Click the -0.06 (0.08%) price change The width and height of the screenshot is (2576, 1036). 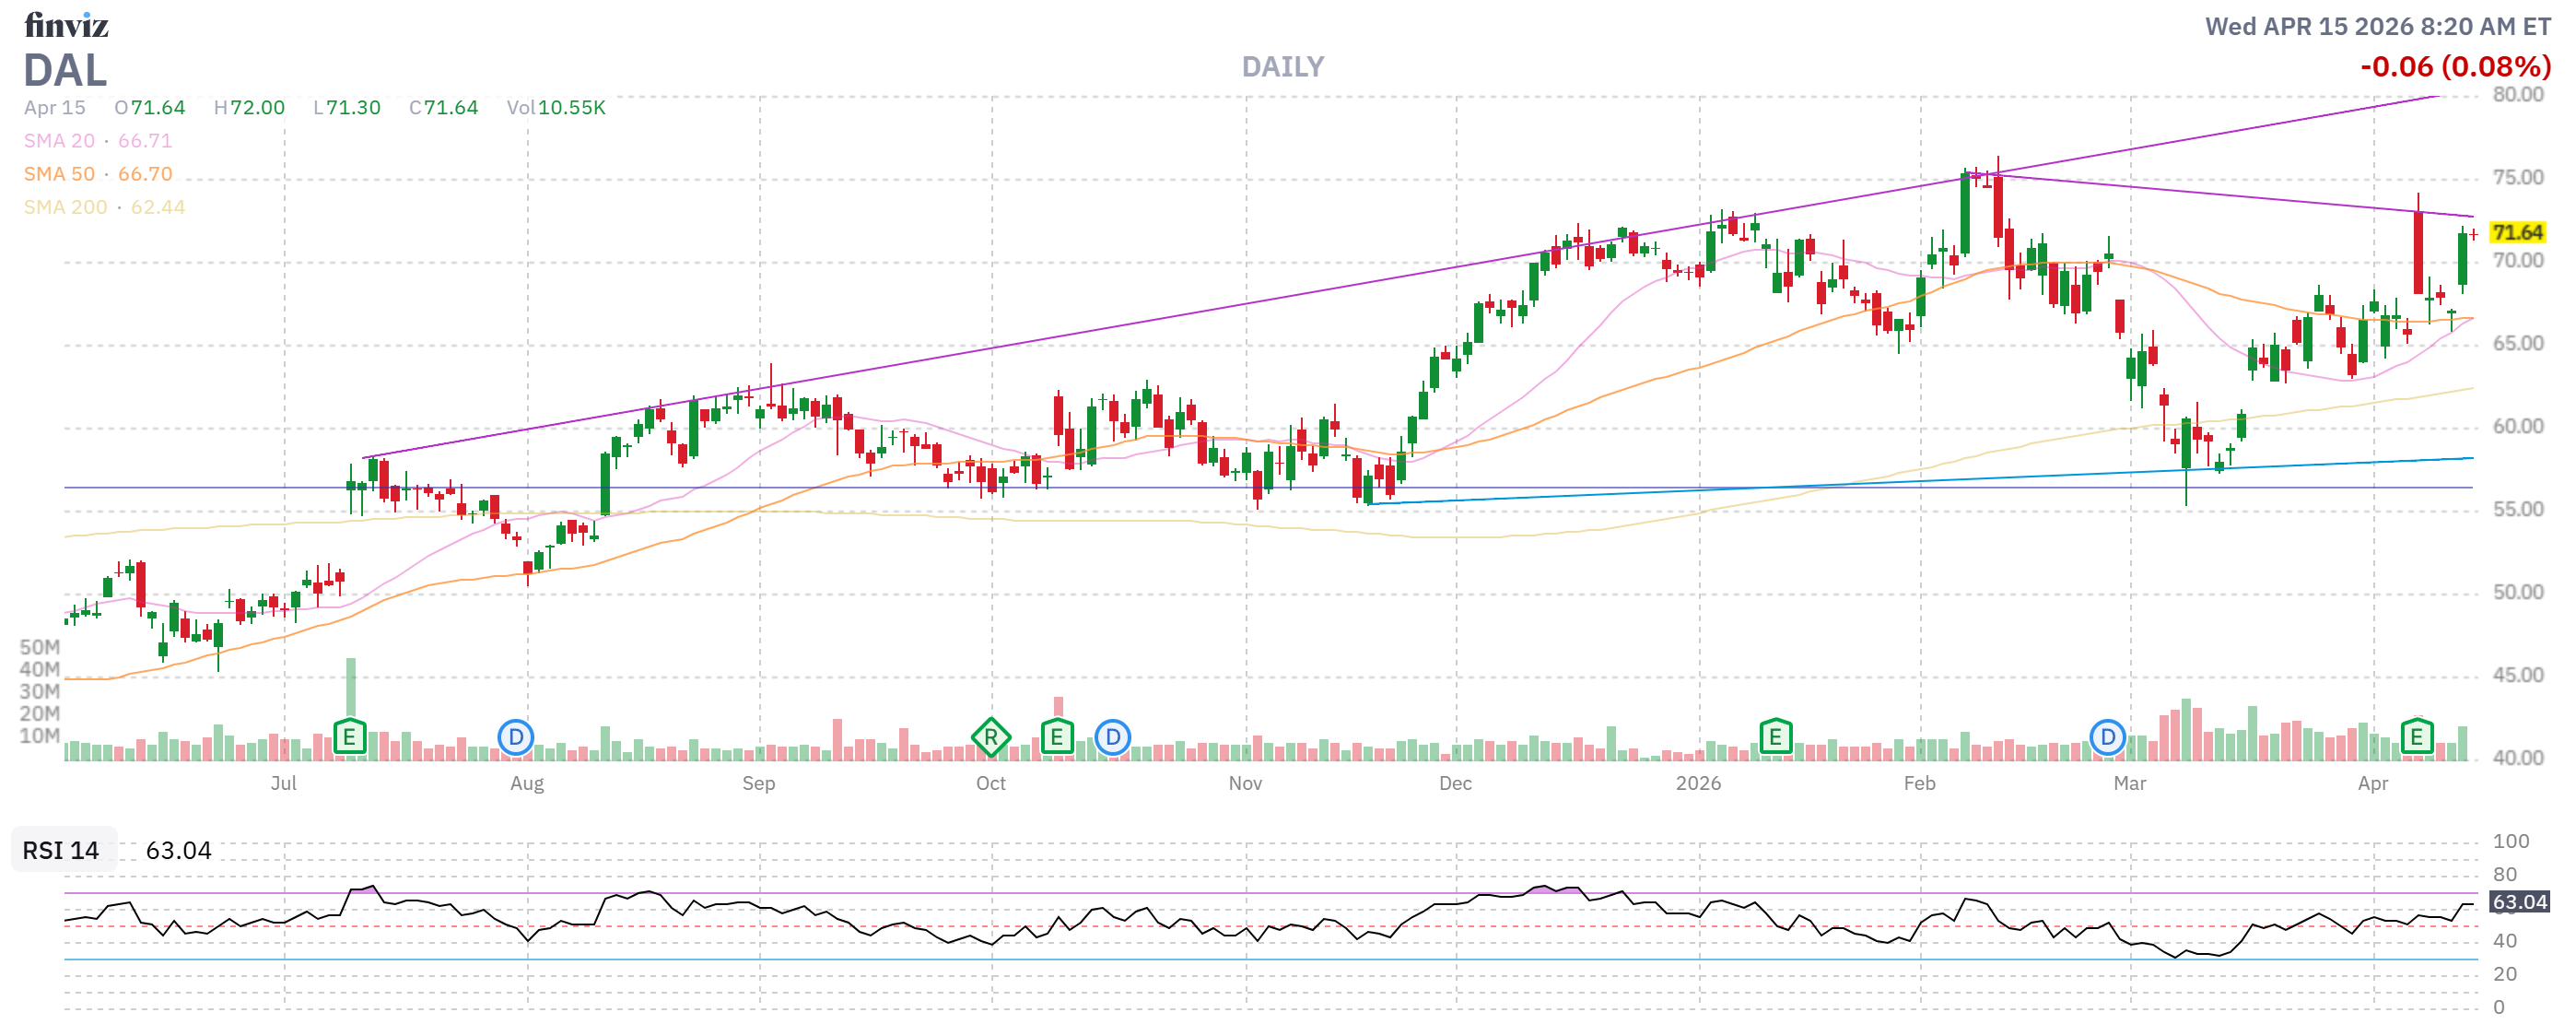click(x=2454, y=67)
